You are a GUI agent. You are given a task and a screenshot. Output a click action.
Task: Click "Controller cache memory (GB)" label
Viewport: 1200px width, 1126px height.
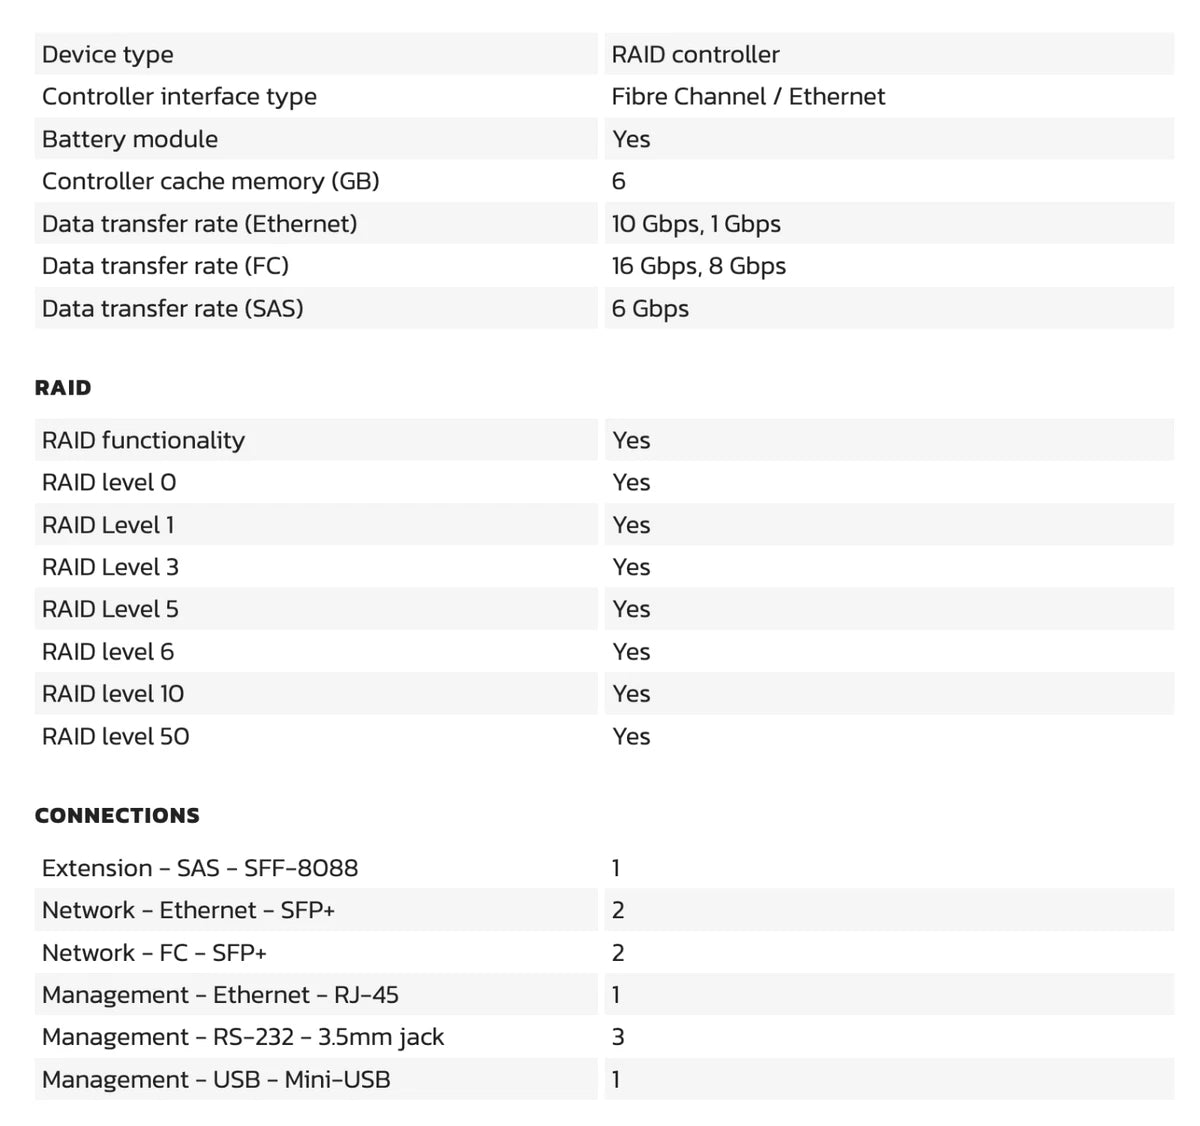coord(211,181)
